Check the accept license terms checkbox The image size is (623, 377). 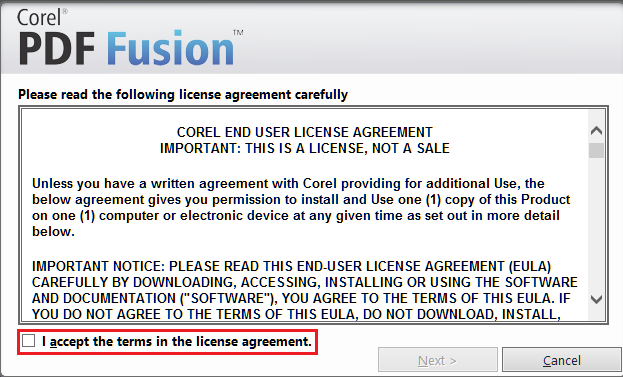(29, 341)
